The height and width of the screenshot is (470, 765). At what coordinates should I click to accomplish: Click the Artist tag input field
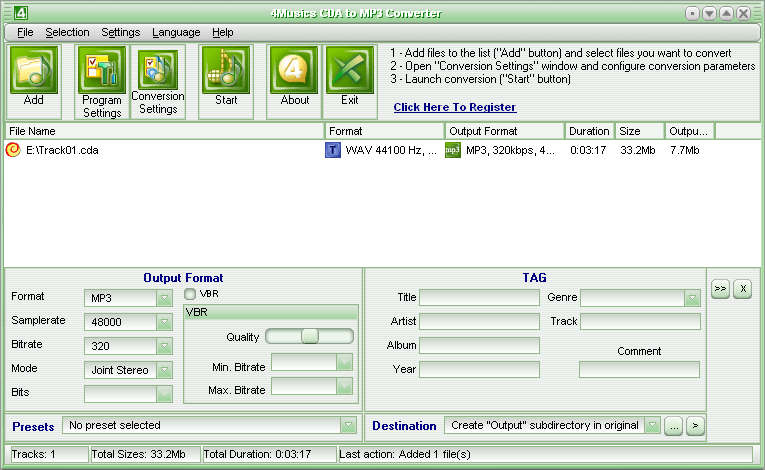(x=480, y=321)
